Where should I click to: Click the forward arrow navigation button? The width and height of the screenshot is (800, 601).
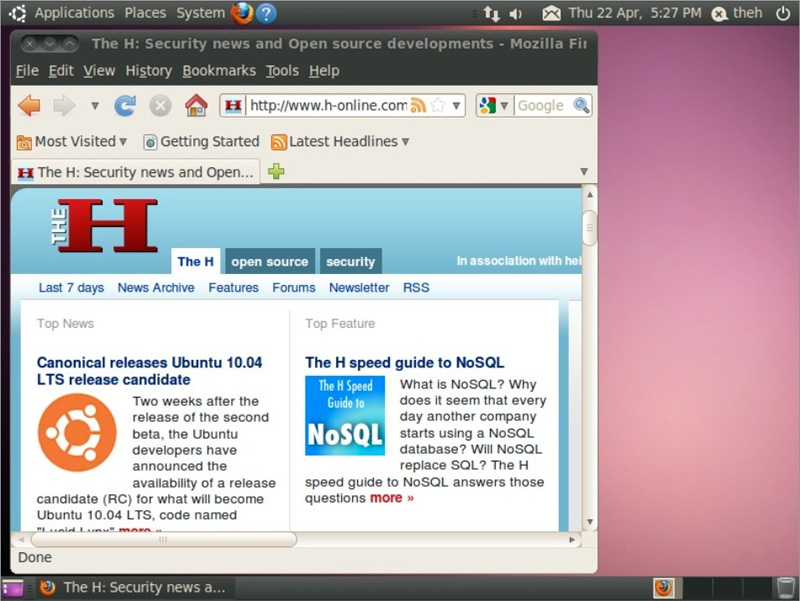(x=64, y=106)
